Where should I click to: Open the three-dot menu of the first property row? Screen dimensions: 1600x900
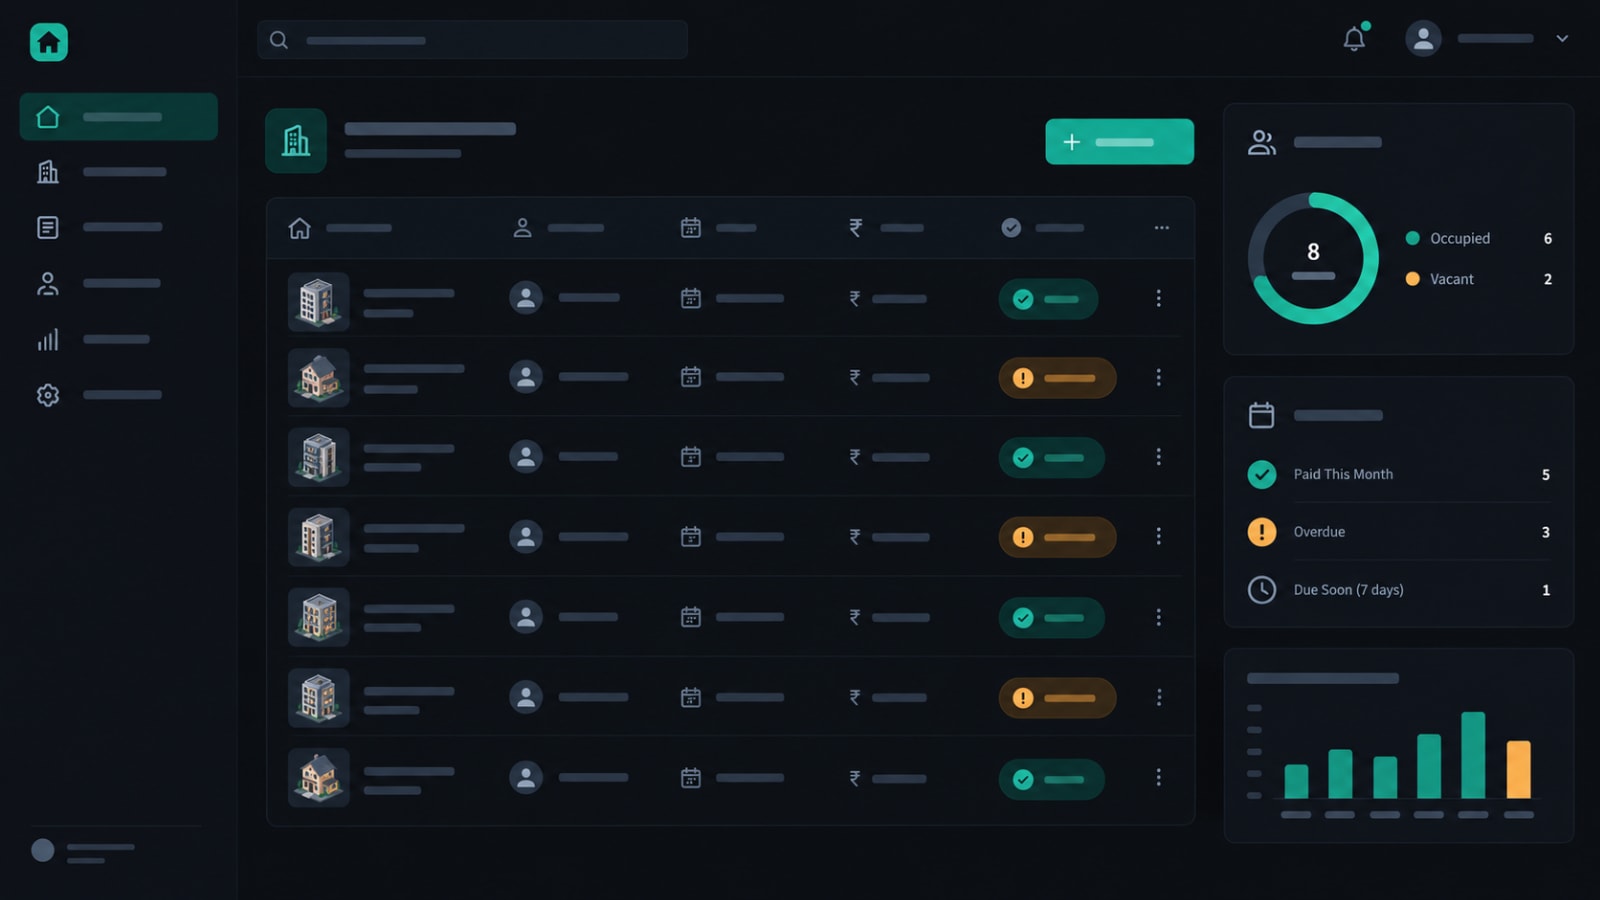click(x=1159, y=298)
